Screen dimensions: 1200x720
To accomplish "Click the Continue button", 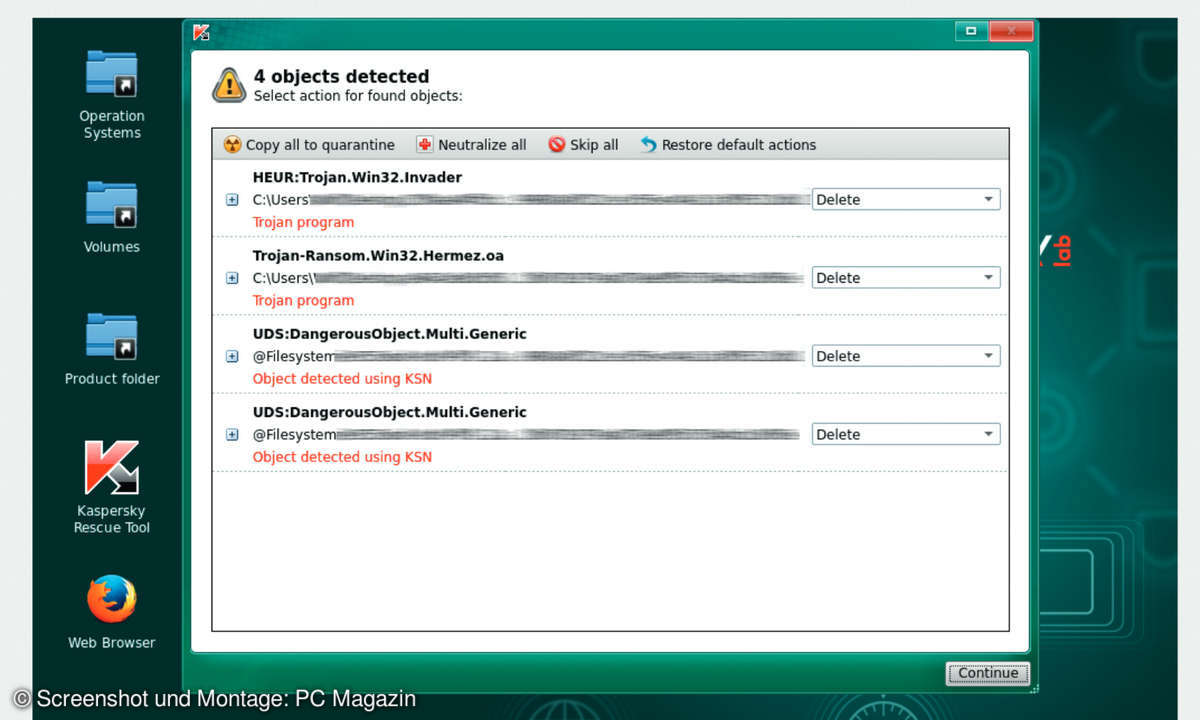I will coord(988,673).
